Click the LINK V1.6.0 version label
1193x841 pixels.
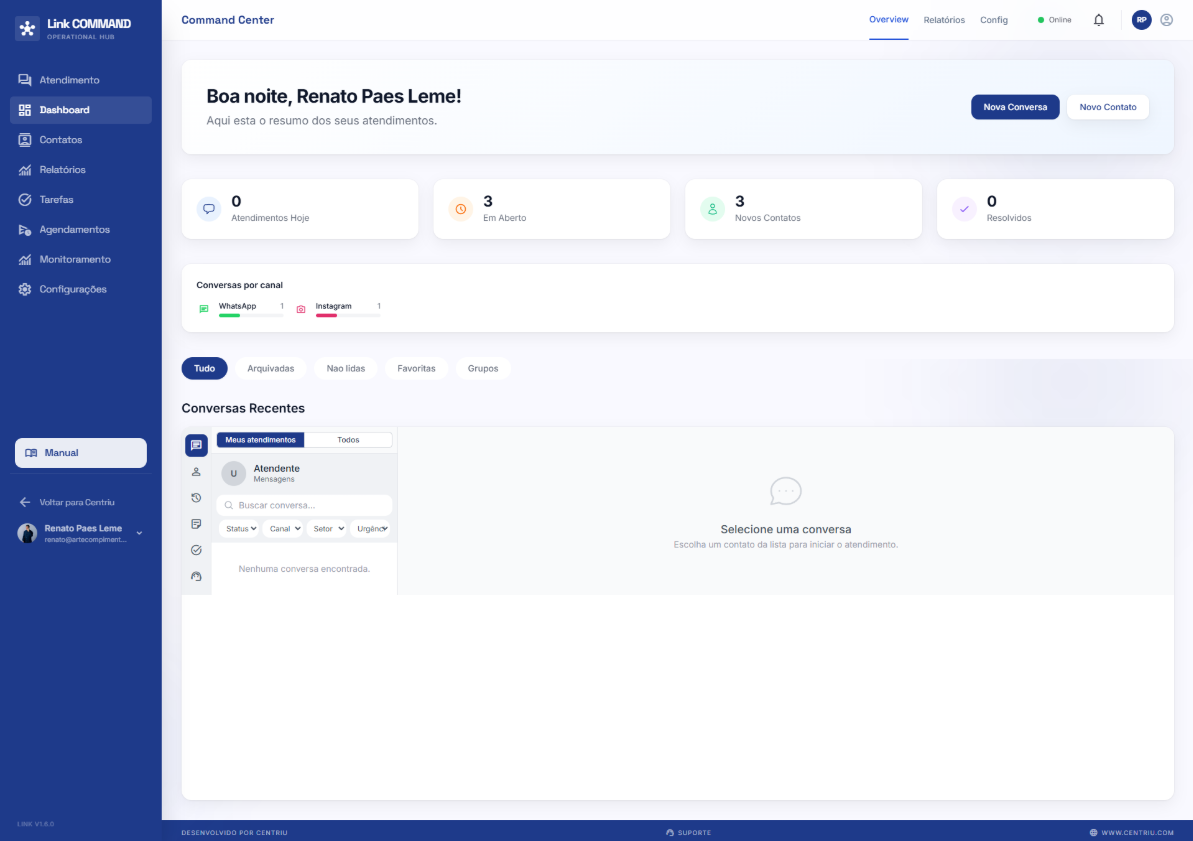[x=36, y=824]
